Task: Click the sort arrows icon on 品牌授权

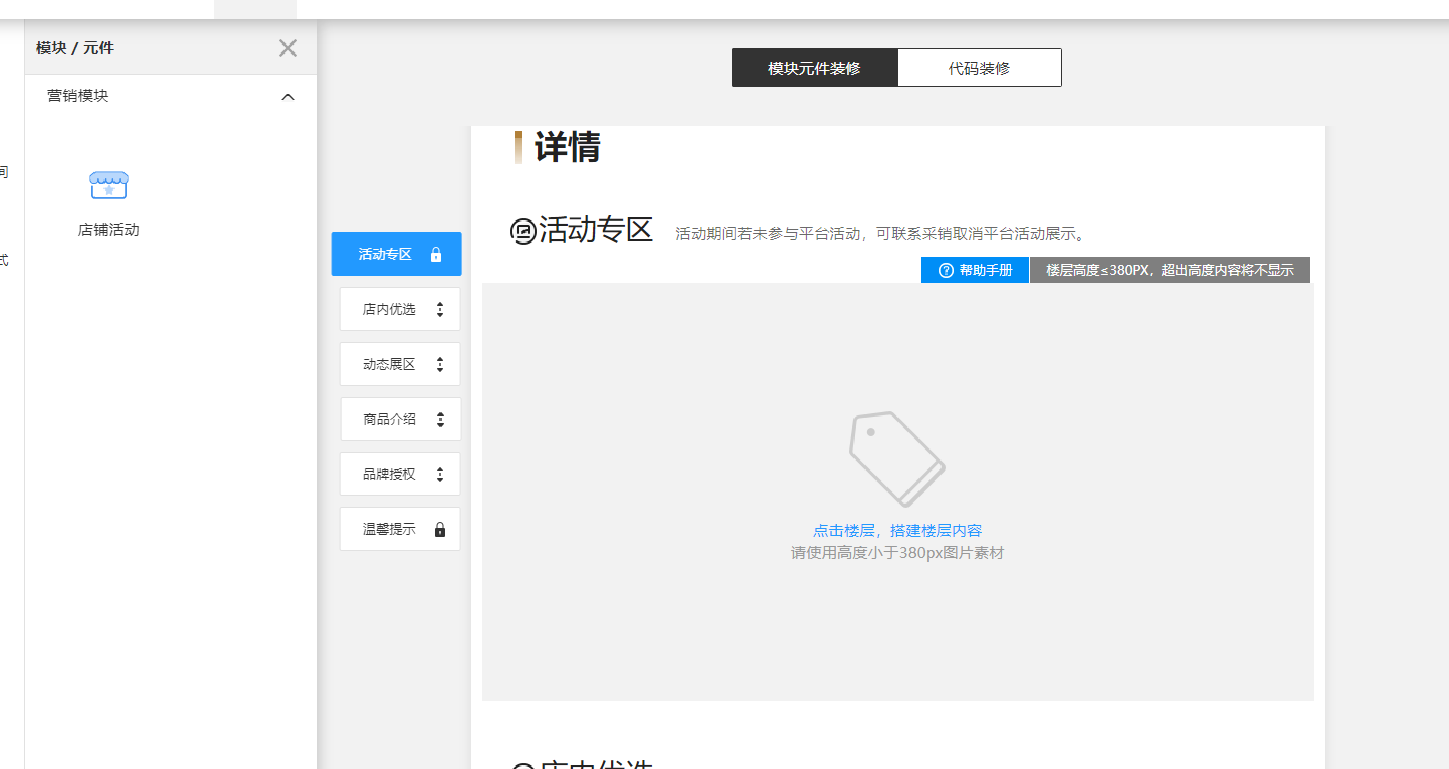Action: tap(440, 475)
